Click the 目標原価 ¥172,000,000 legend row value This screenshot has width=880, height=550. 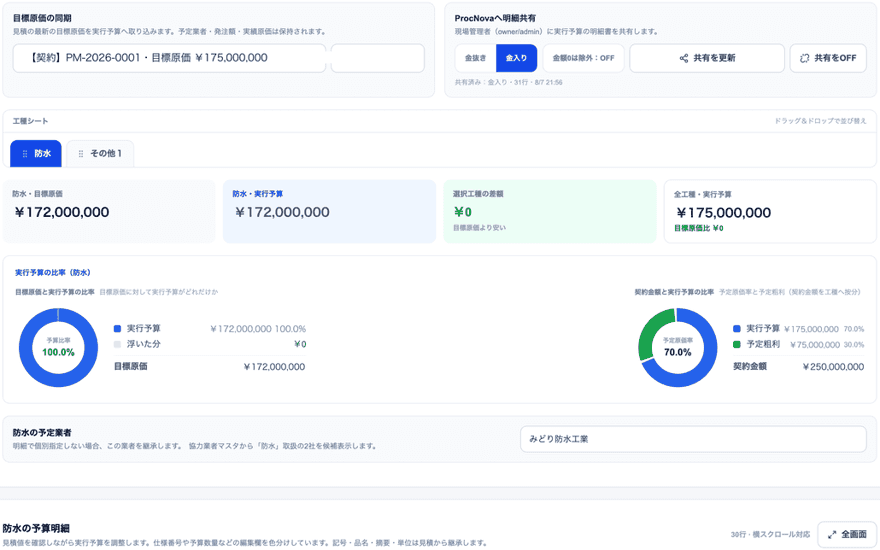point(274,367)
